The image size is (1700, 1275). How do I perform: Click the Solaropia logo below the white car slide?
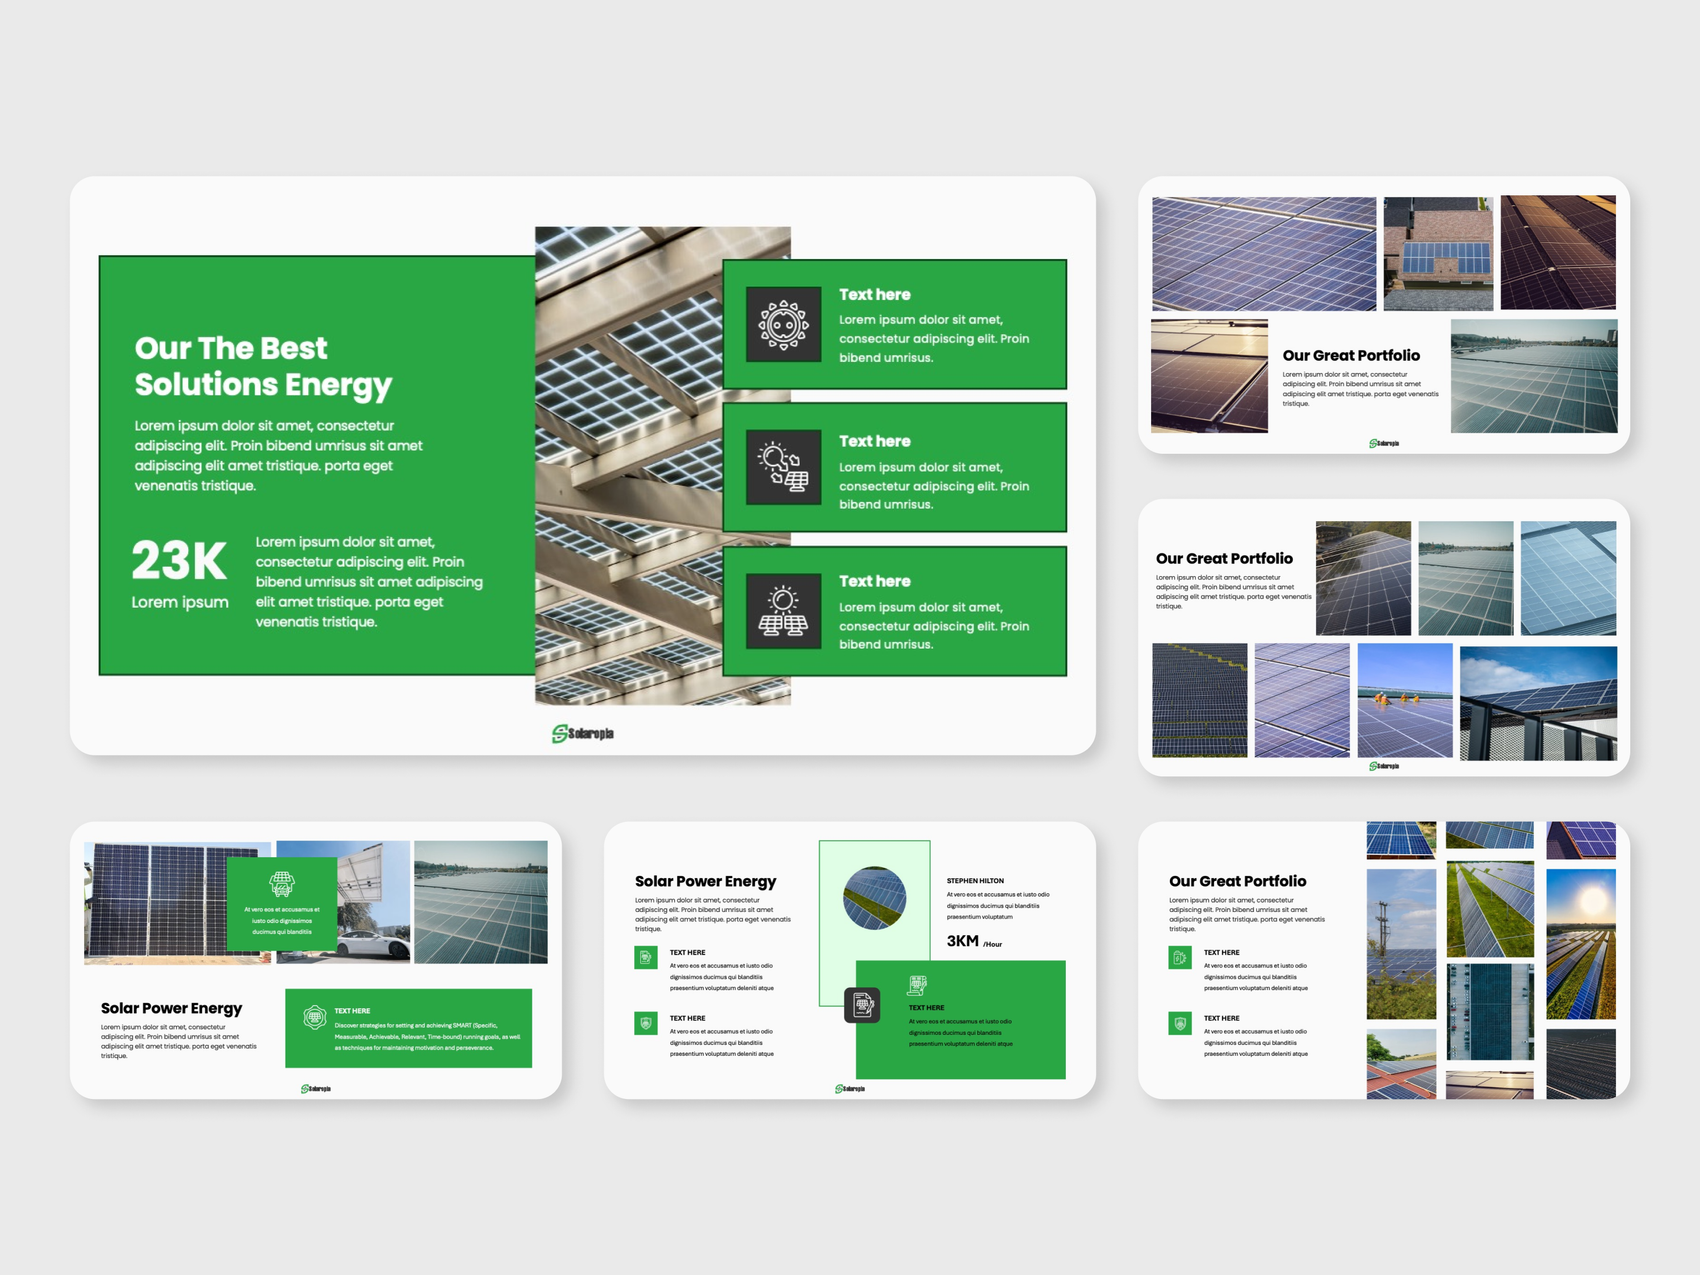(x=316, y=1089)
